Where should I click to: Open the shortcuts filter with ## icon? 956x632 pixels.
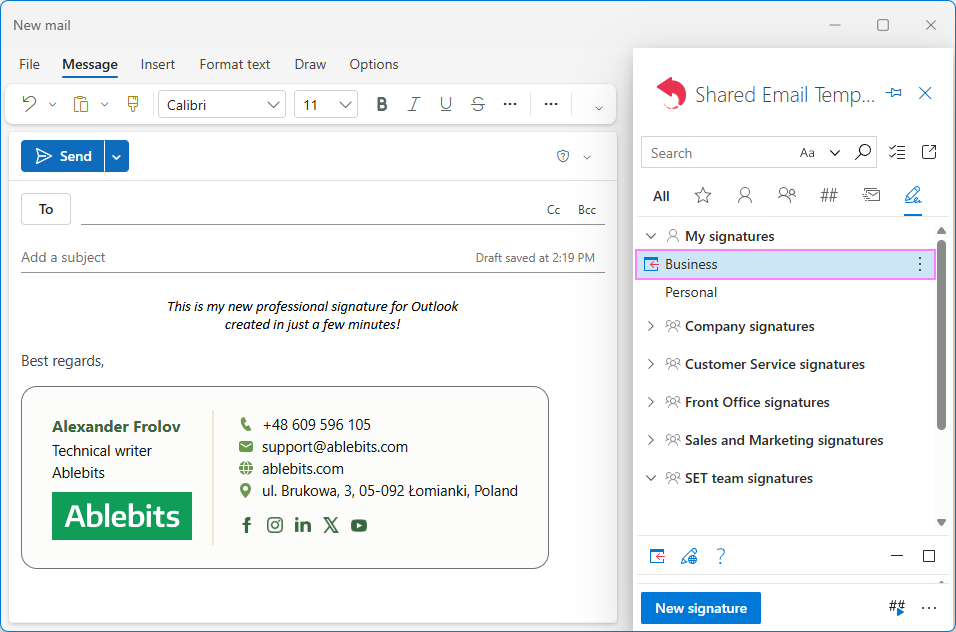click(829, 195)
